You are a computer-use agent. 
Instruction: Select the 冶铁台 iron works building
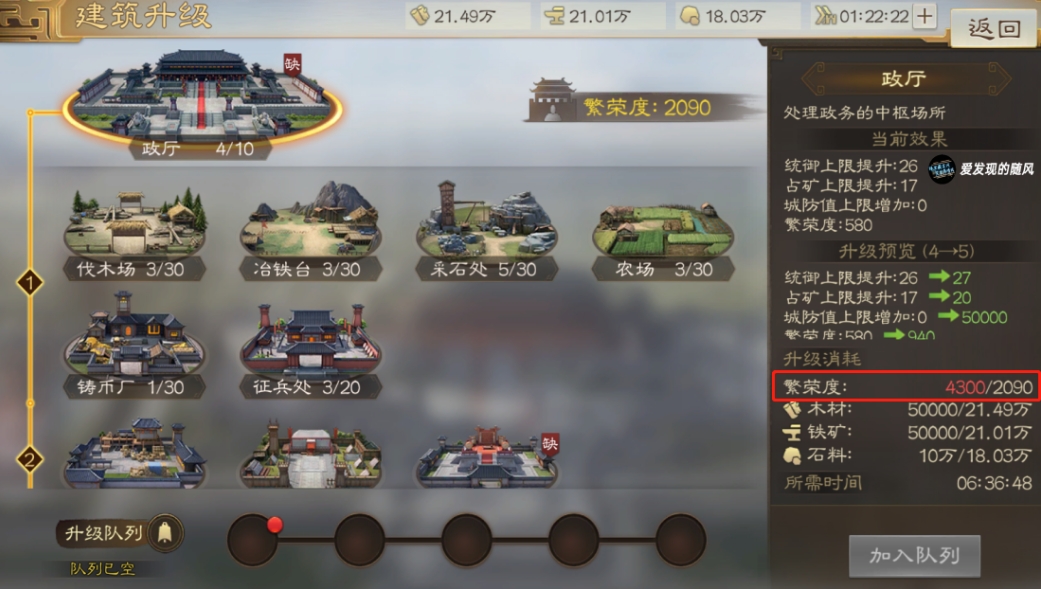pyautogui.click(x=310, y=230)
